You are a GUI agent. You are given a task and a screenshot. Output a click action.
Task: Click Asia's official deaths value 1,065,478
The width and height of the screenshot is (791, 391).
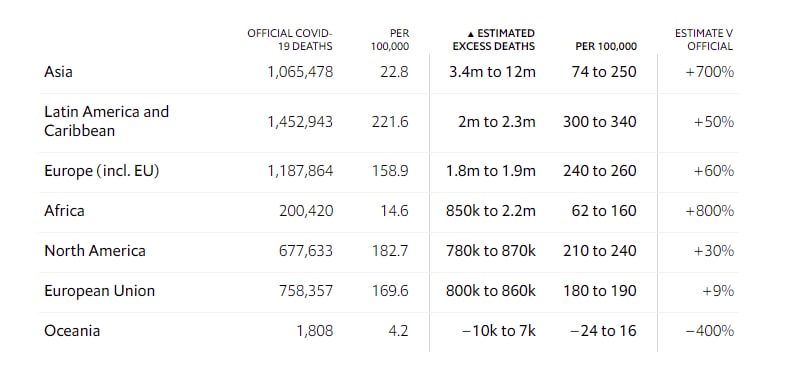coord(300,72)
